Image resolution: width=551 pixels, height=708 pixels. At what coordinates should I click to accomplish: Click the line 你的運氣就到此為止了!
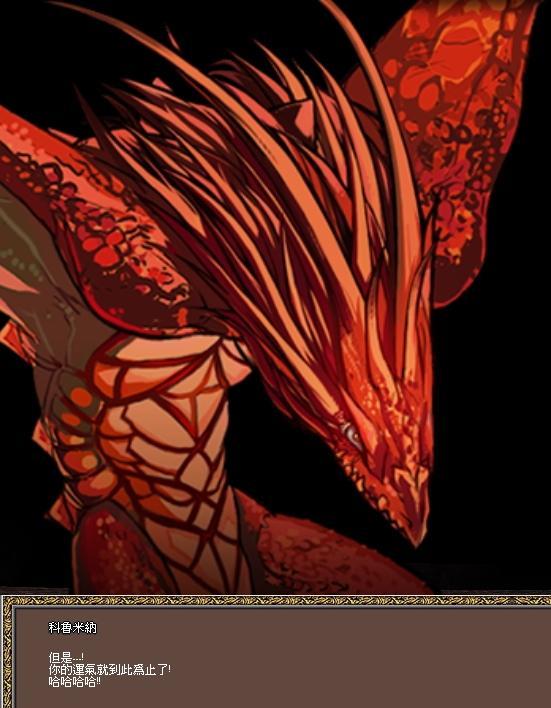tap(109, 670)
